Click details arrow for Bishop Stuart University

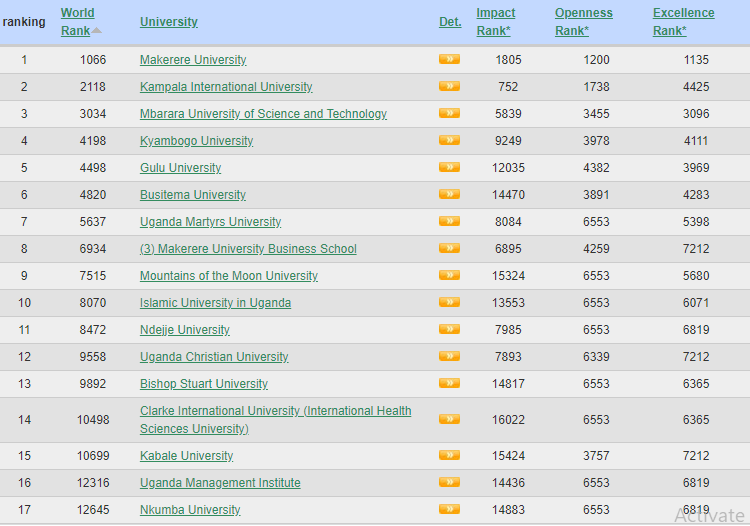click(449, 384)
